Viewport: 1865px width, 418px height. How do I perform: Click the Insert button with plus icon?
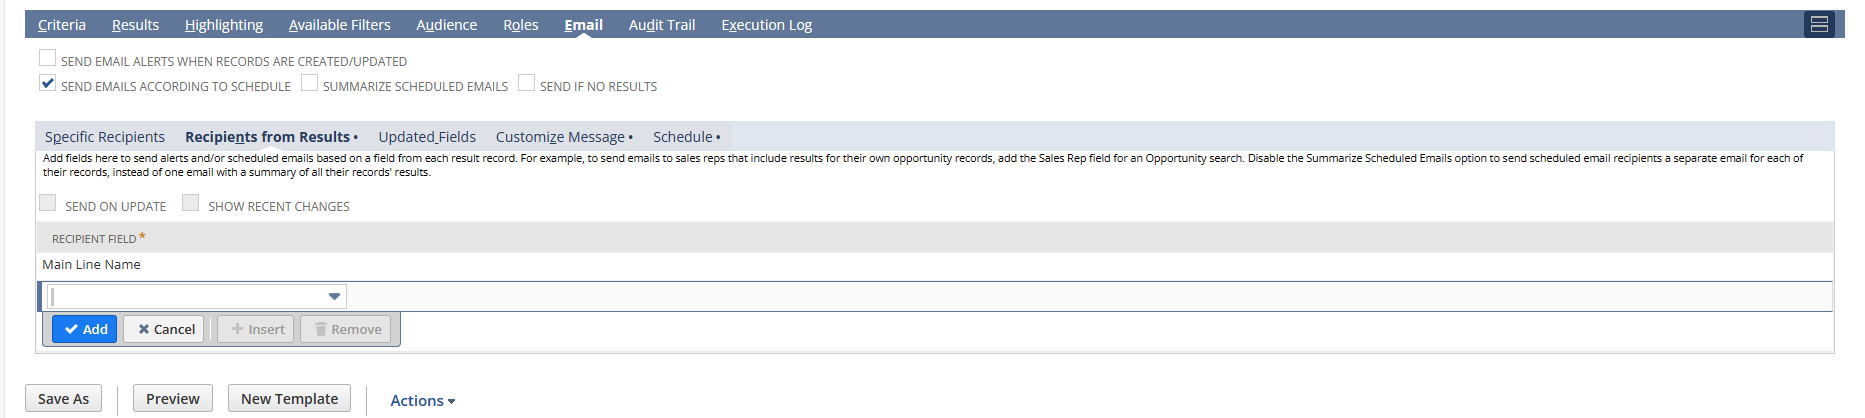point(256,329)
